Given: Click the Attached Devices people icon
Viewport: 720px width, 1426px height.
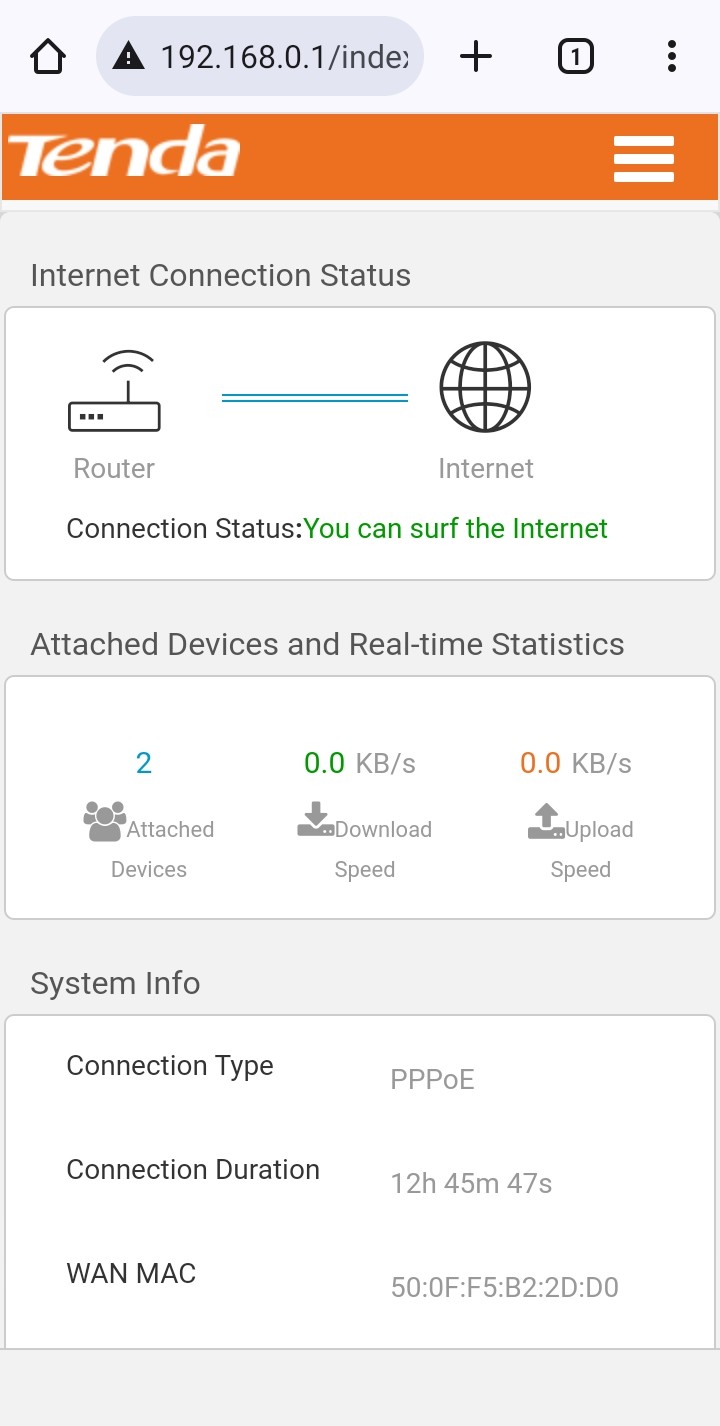Looking at the screenshot, I should coord(105,821).
